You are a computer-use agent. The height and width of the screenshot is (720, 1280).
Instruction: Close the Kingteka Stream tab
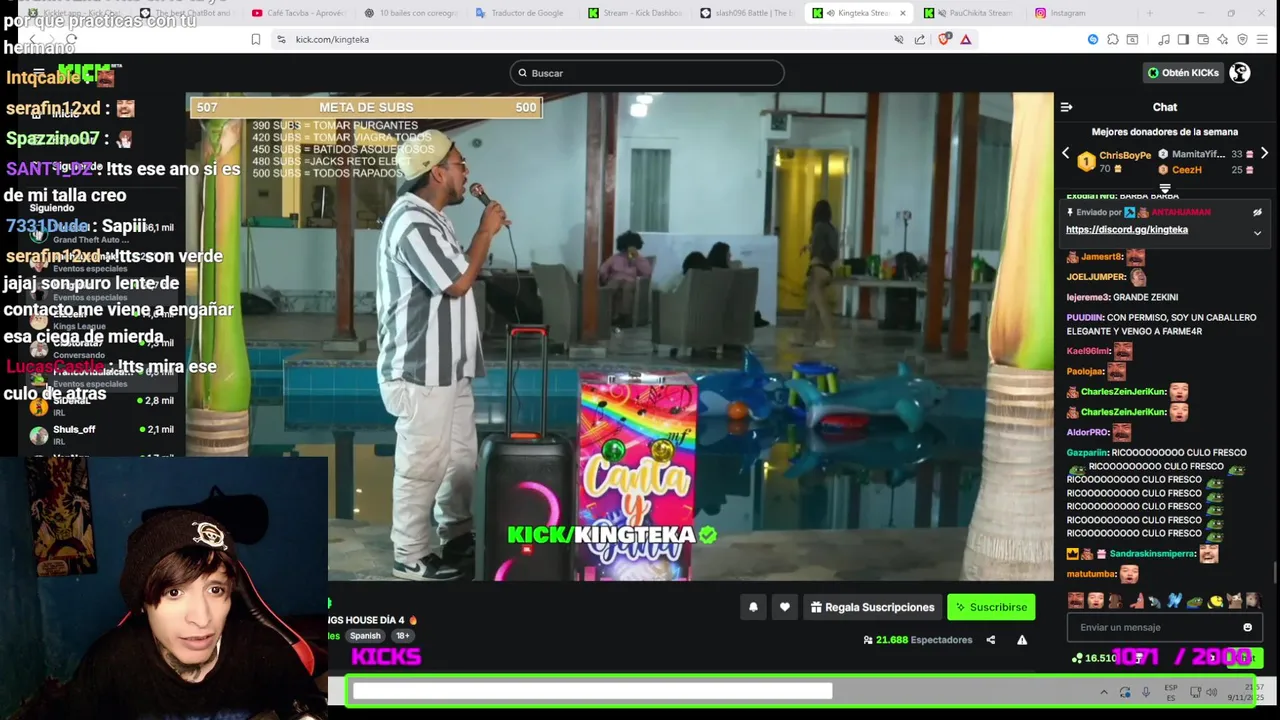[903, 13]
